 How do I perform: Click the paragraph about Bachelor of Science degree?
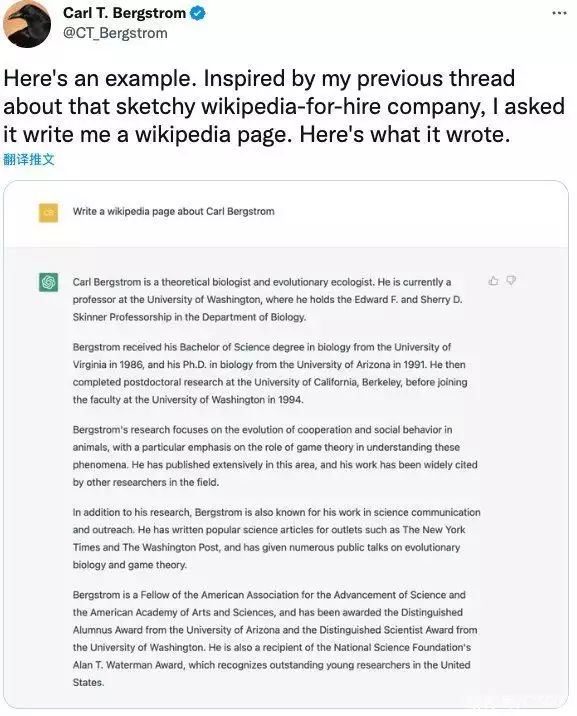(x=270, y=373)
